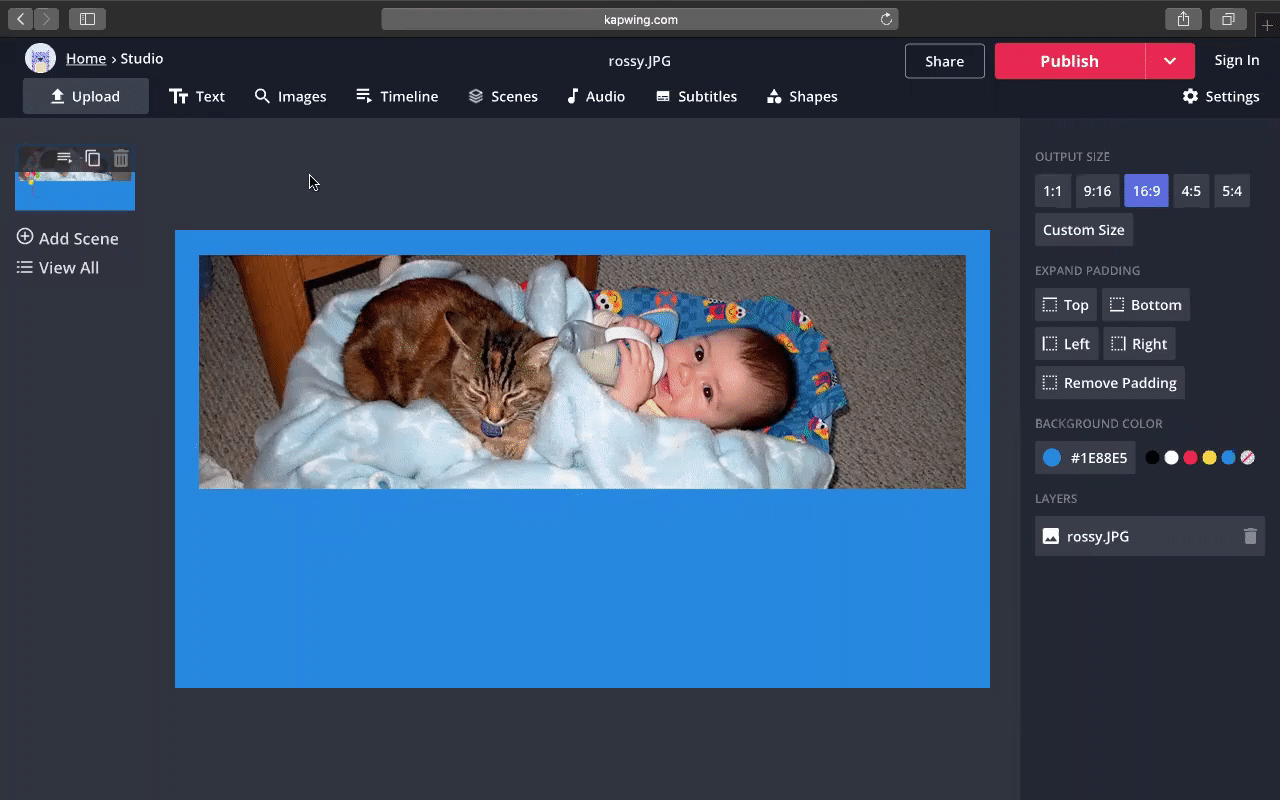Reload the page in browser address bar
This screenshot has height=800, width=1280.
pyautogui.click(x=886, y=19)
